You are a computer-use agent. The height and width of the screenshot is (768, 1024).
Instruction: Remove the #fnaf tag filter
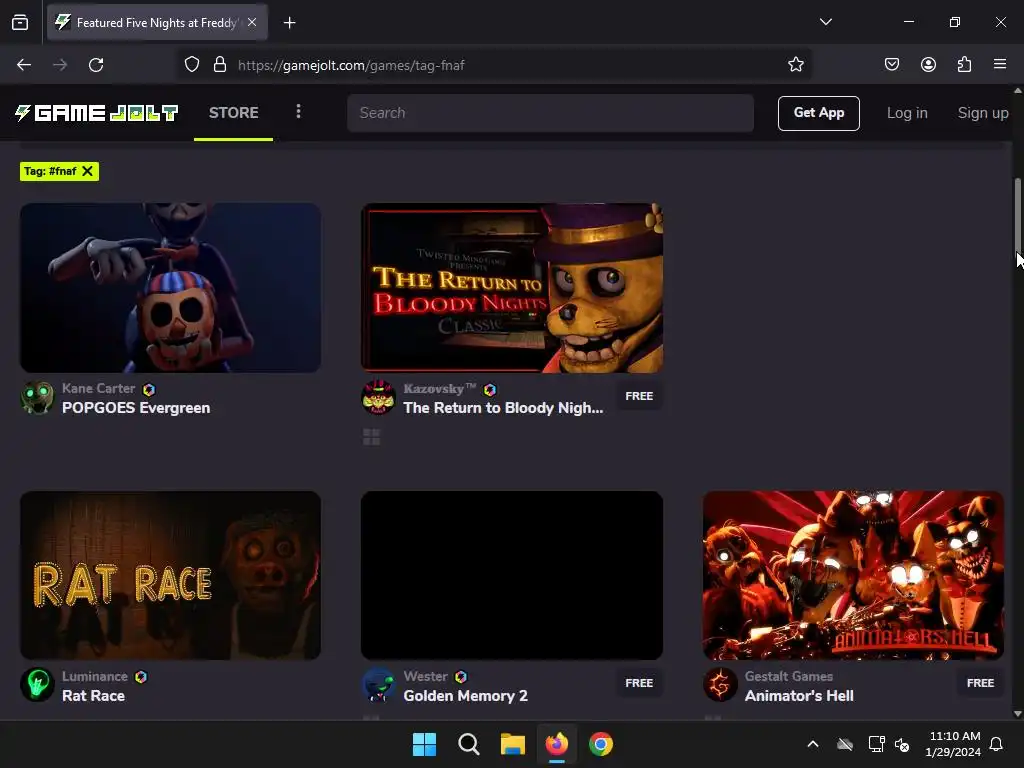point(88,171)
